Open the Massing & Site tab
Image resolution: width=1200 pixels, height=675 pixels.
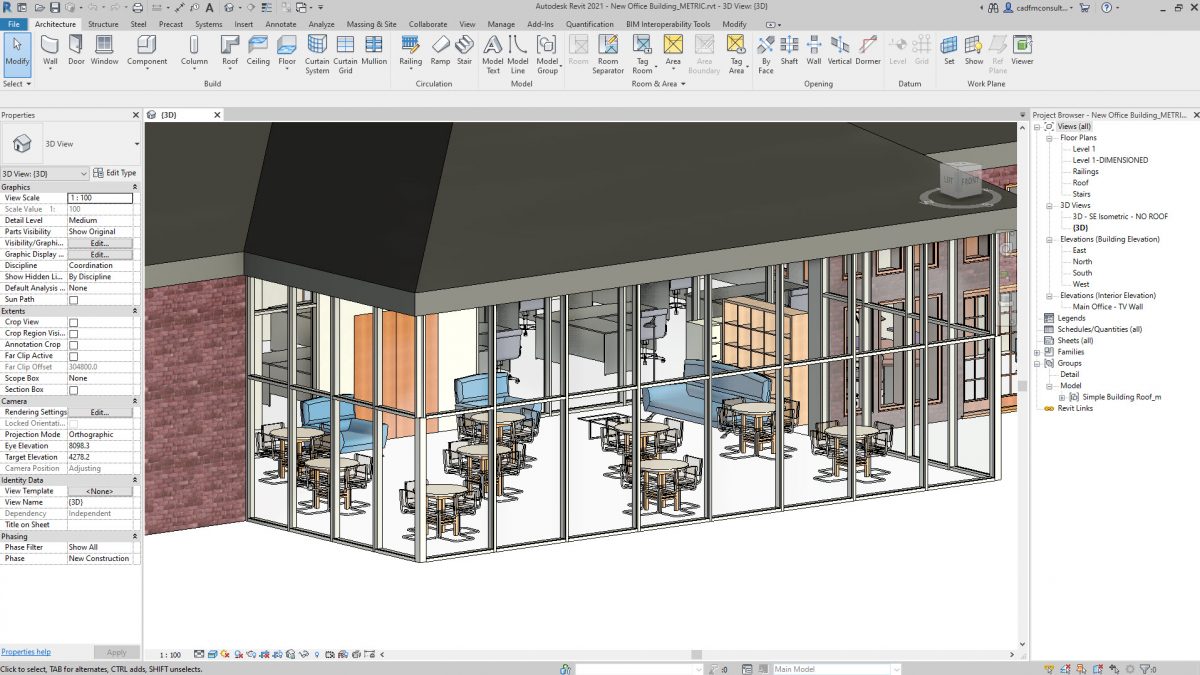pos(371,24)
